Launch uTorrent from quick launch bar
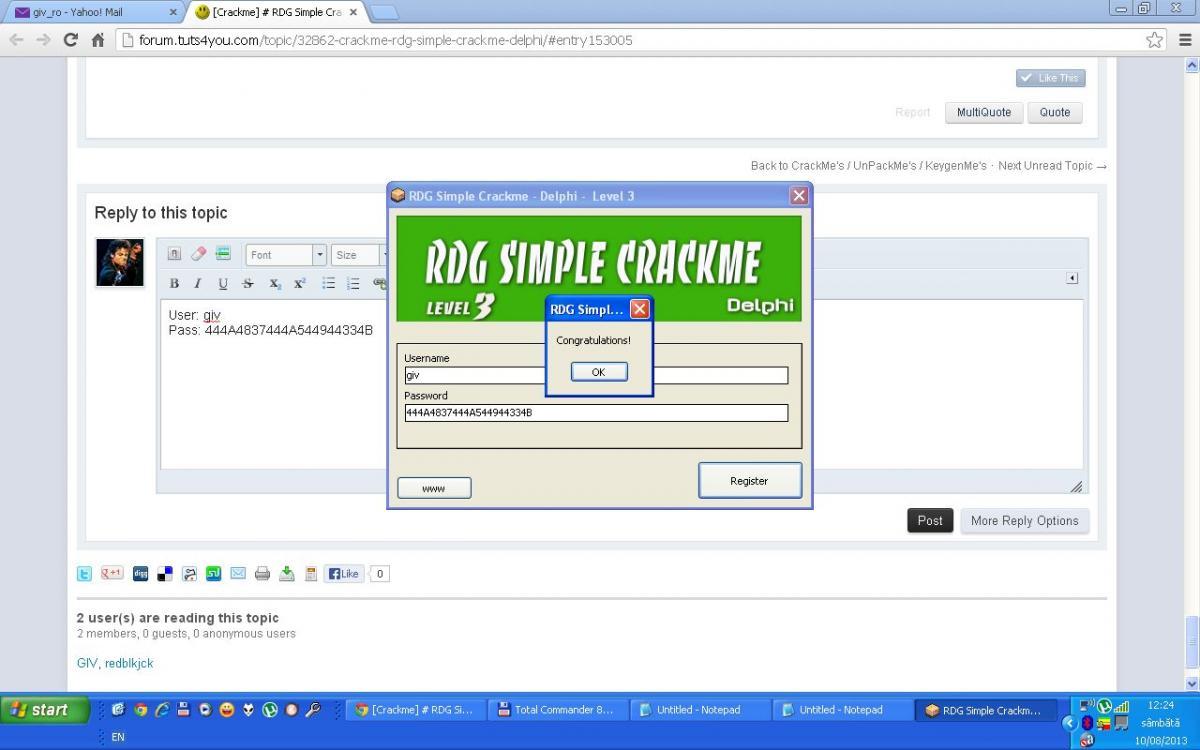 [270, 710]
